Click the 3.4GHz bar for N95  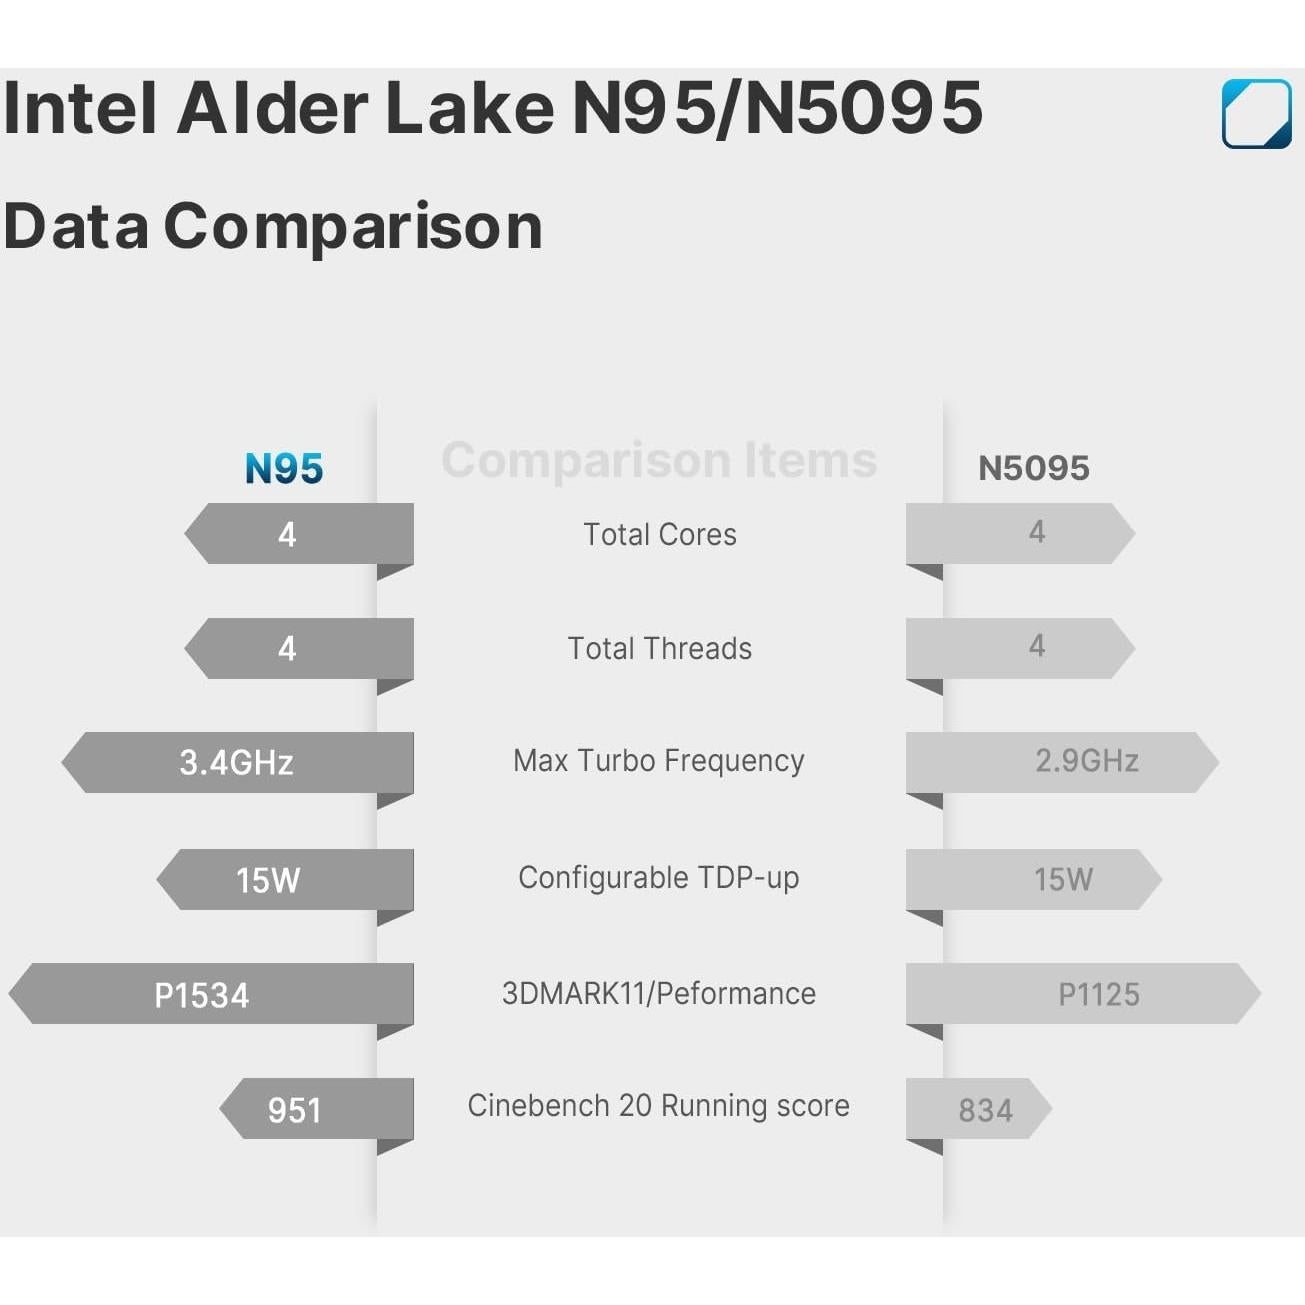238,763
